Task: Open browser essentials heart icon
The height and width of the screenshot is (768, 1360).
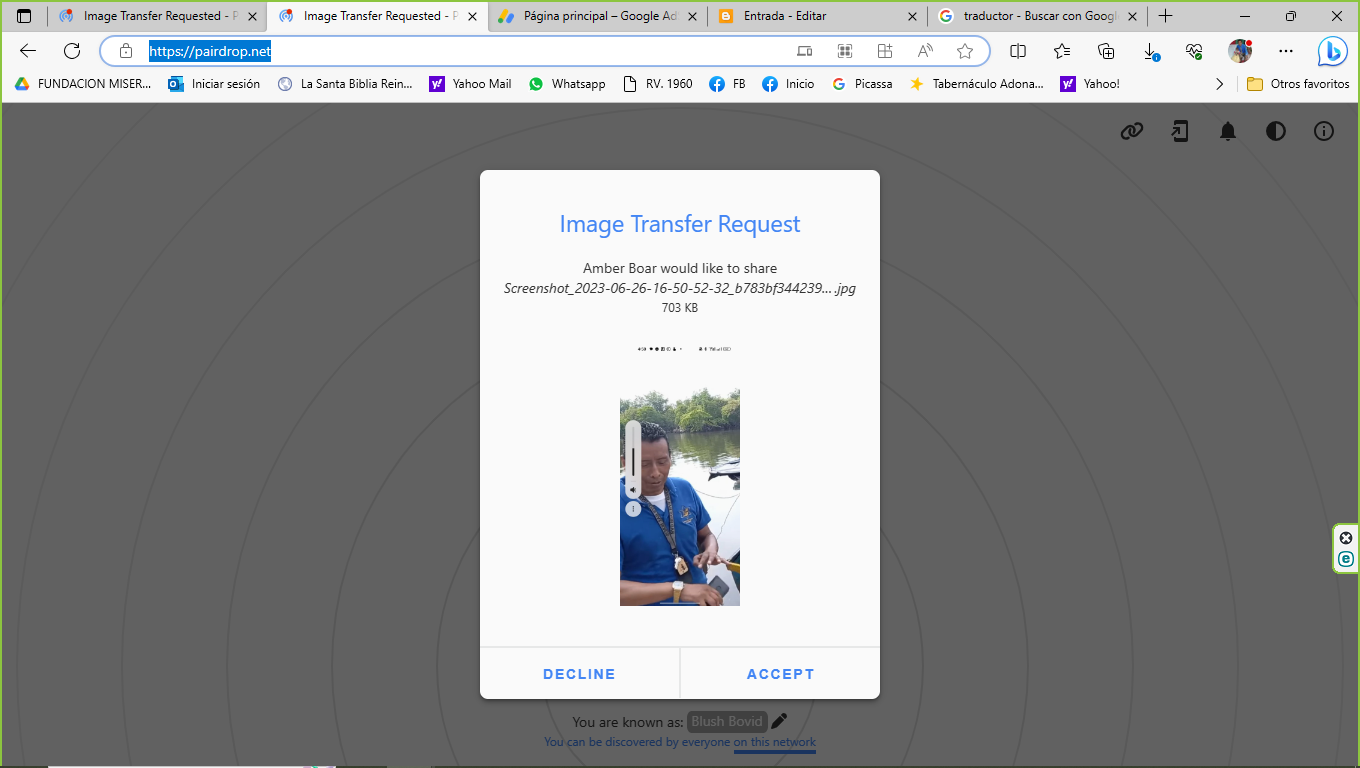Action: point(1194,51)
